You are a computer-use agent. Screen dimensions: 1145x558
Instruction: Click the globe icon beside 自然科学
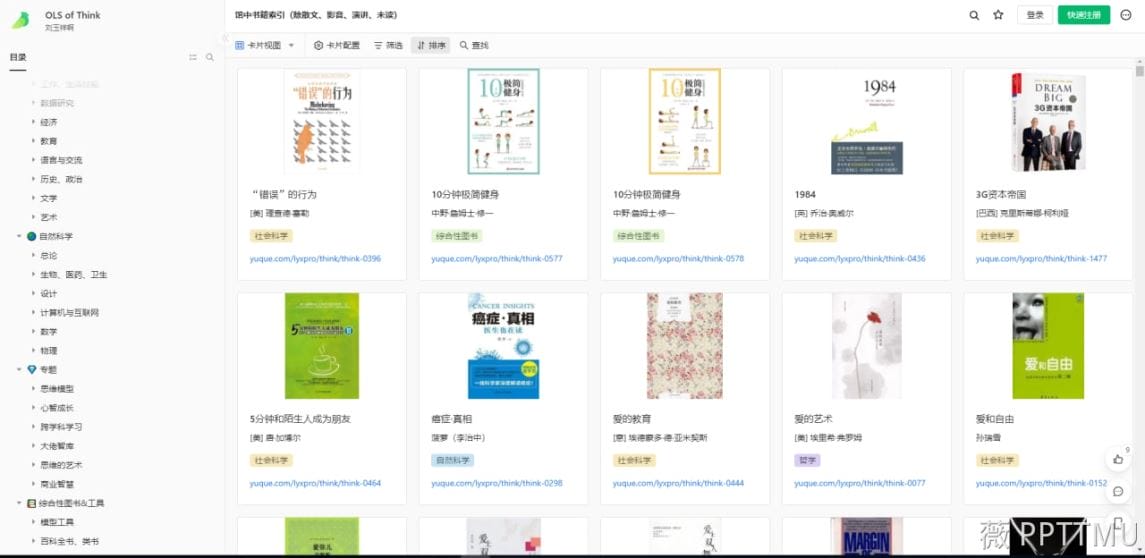[31, 237]
